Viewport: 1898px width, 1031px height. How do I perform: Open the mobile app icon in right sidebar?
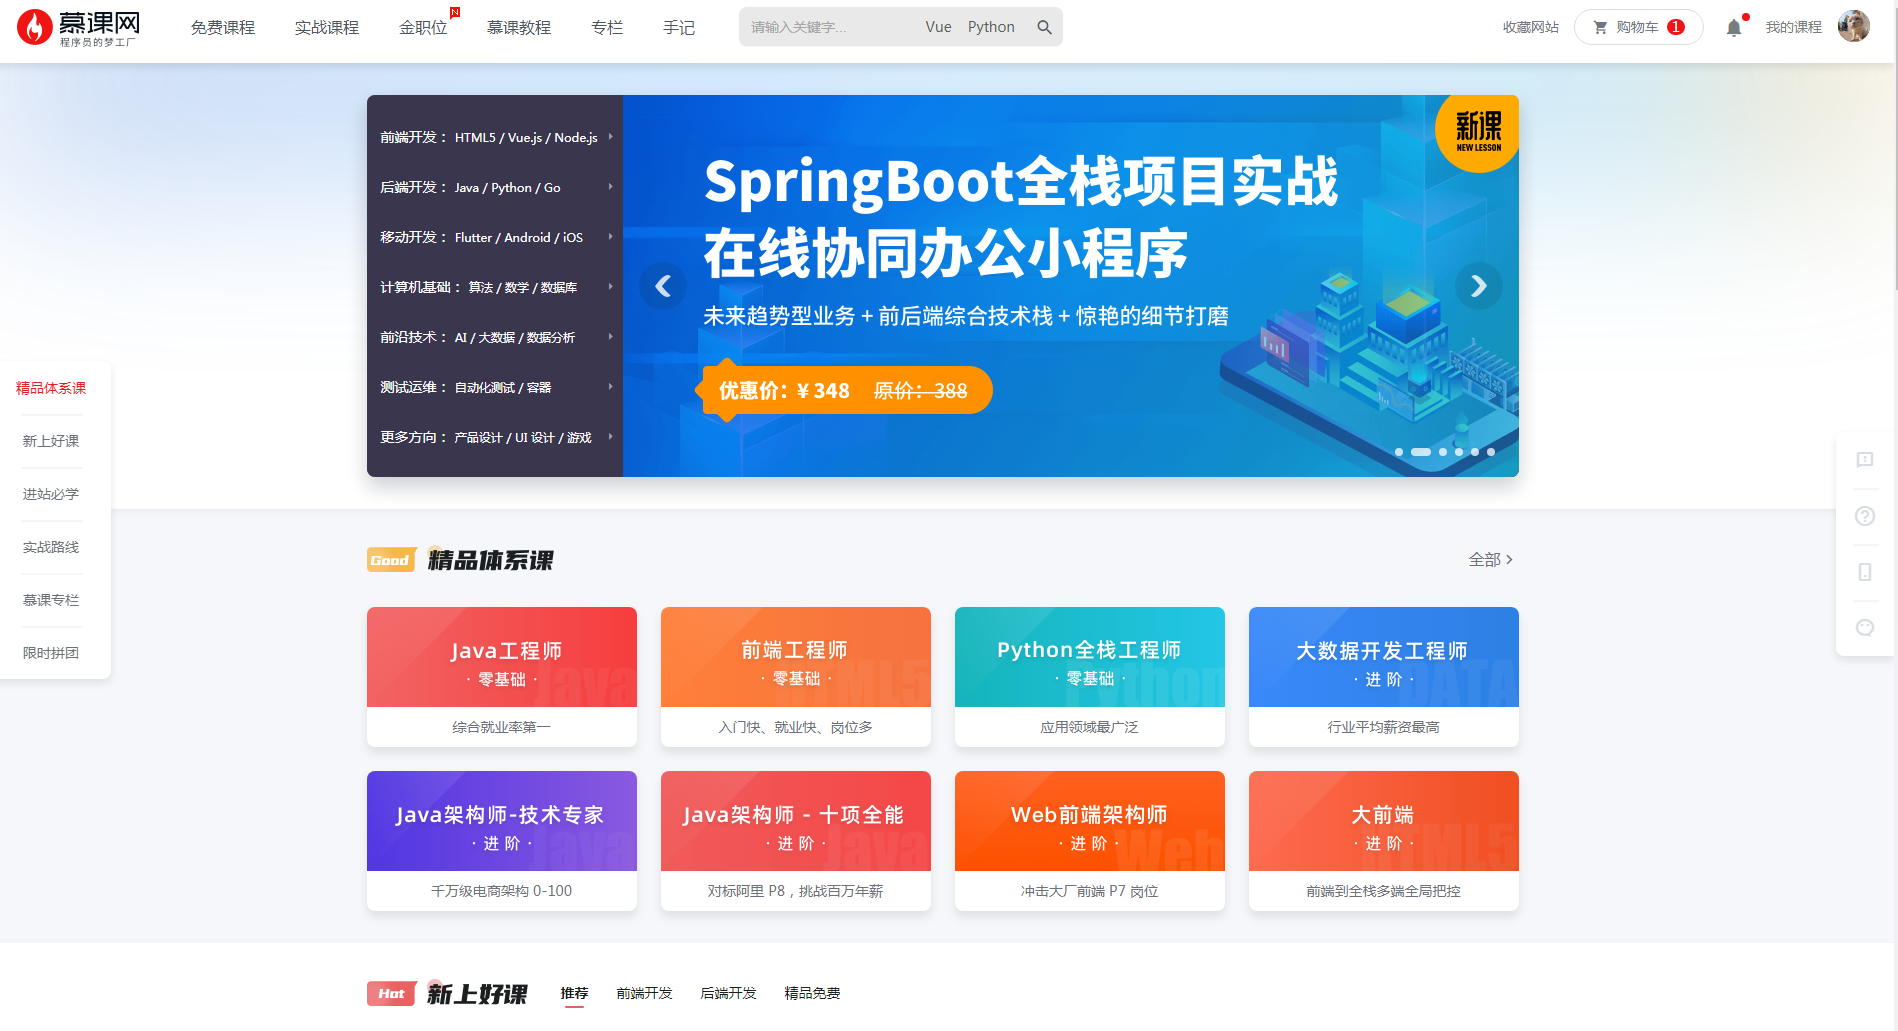click(1865, 572)
